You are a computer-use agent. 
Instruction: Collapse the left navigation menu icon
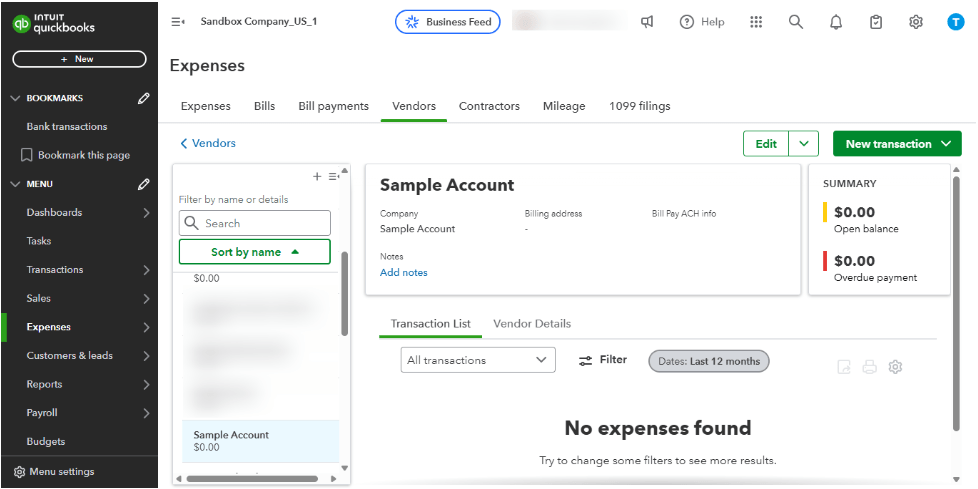pyautogui.click(x=178, y=22)
